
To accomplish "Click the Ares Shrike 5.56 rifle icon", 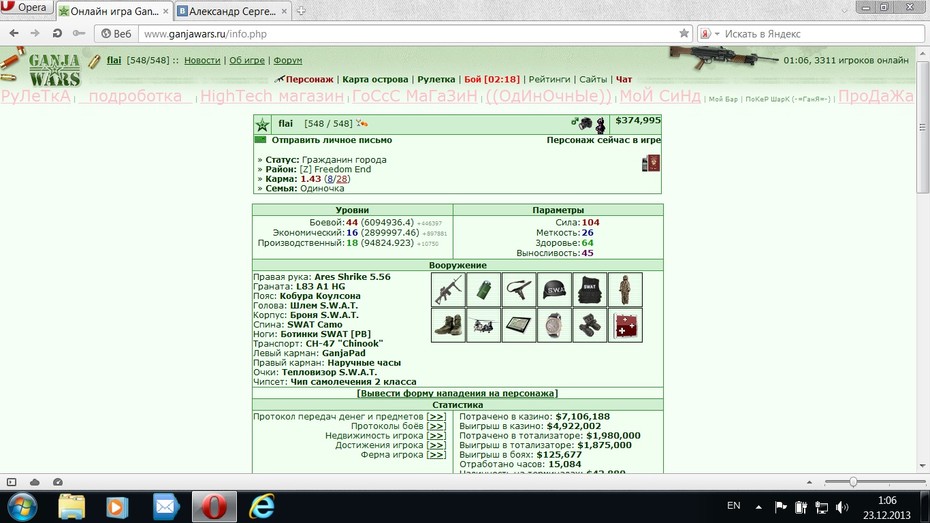I will click(448, 289).
